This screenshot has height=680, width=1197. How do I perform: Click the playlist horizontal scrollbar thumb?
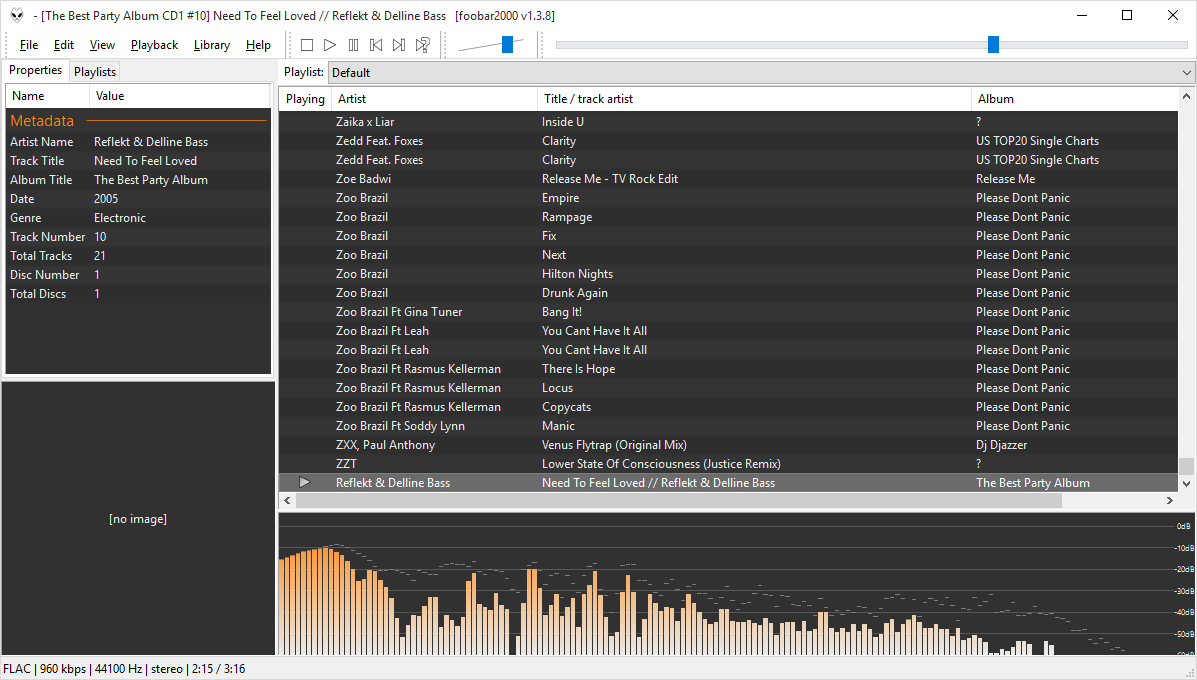pos(679,501)
